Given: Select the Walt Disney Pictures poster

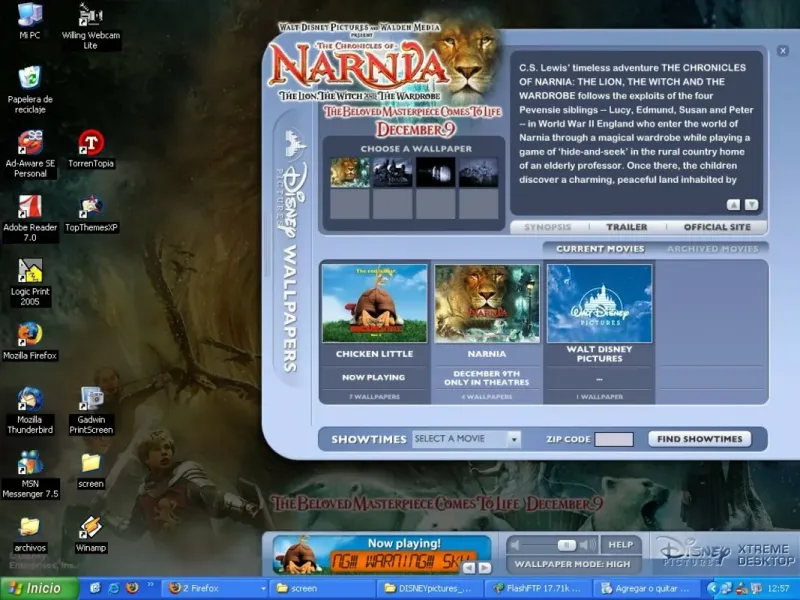Looking at the screenshot, I should pos(599,303).
